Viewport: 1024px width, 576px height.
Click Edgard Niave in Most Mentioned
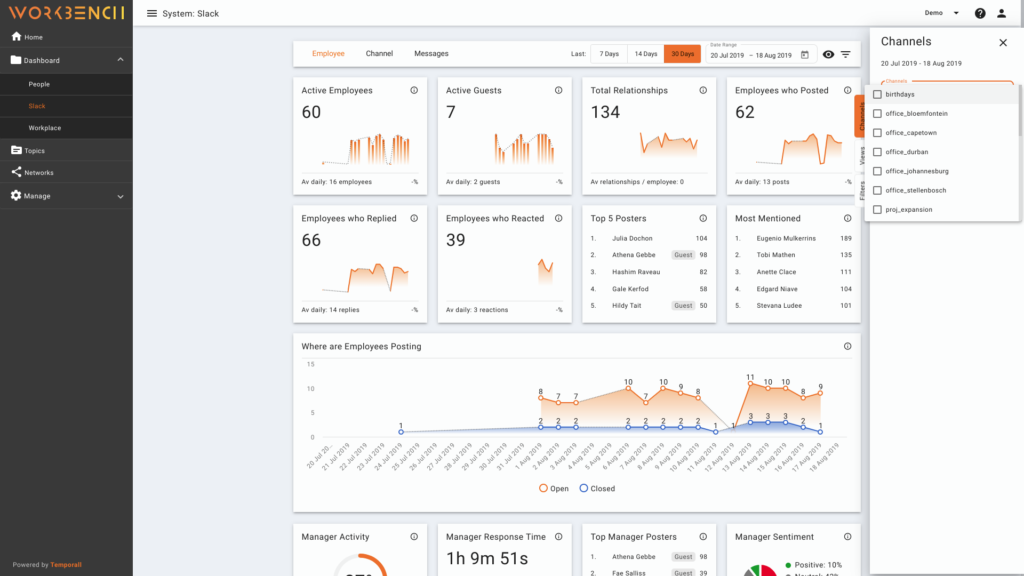[776, 289]
